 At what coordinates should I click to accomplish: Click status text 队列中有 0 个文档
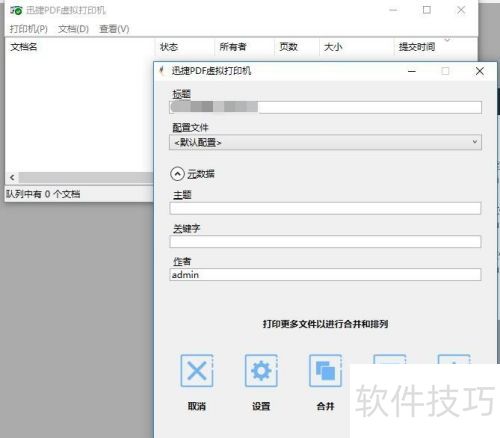(43, 194)
